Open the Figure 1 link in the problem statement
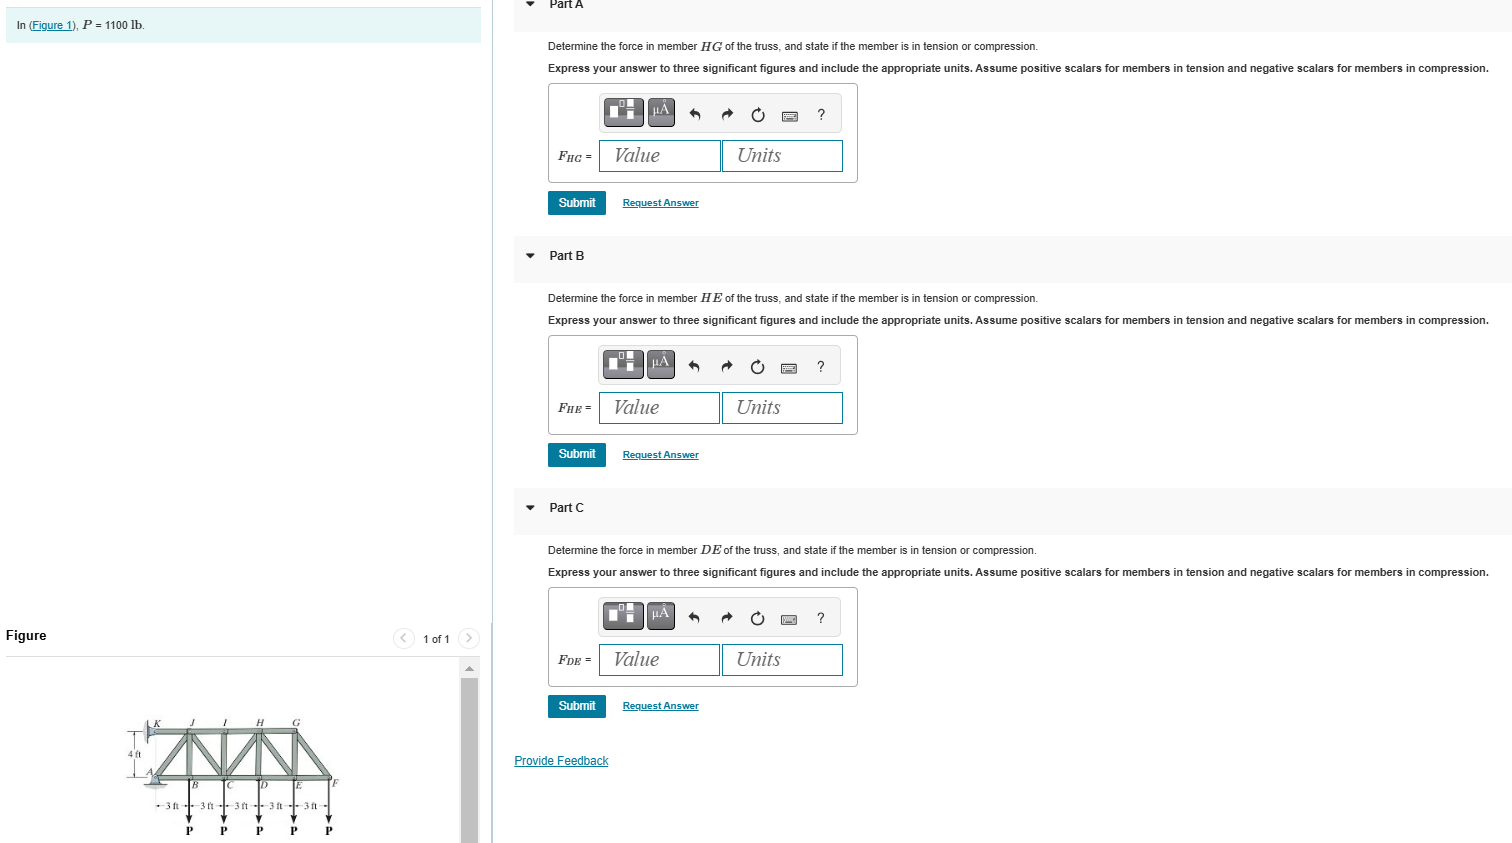The height and width of the screenshot is (843, 1512). [52, 25]
